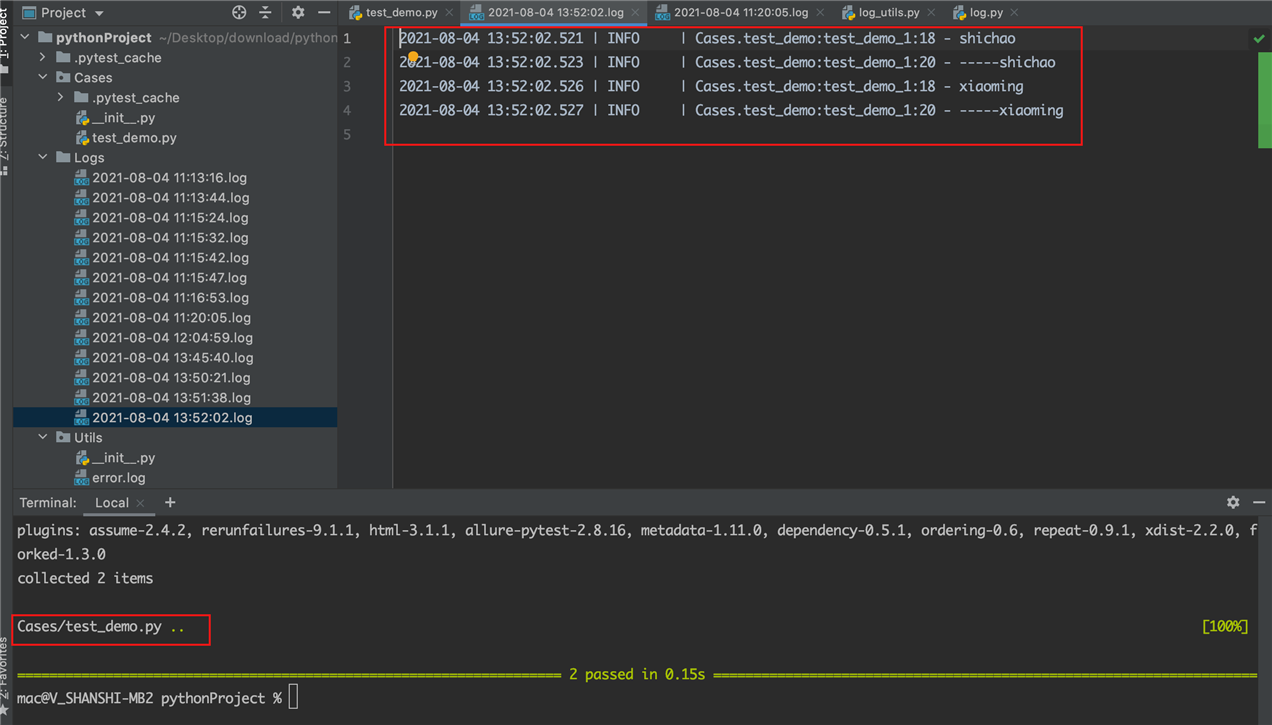Close the 2021-08-04 11:20:05.log tab
Screen dimensions: 1272x725
820,13
